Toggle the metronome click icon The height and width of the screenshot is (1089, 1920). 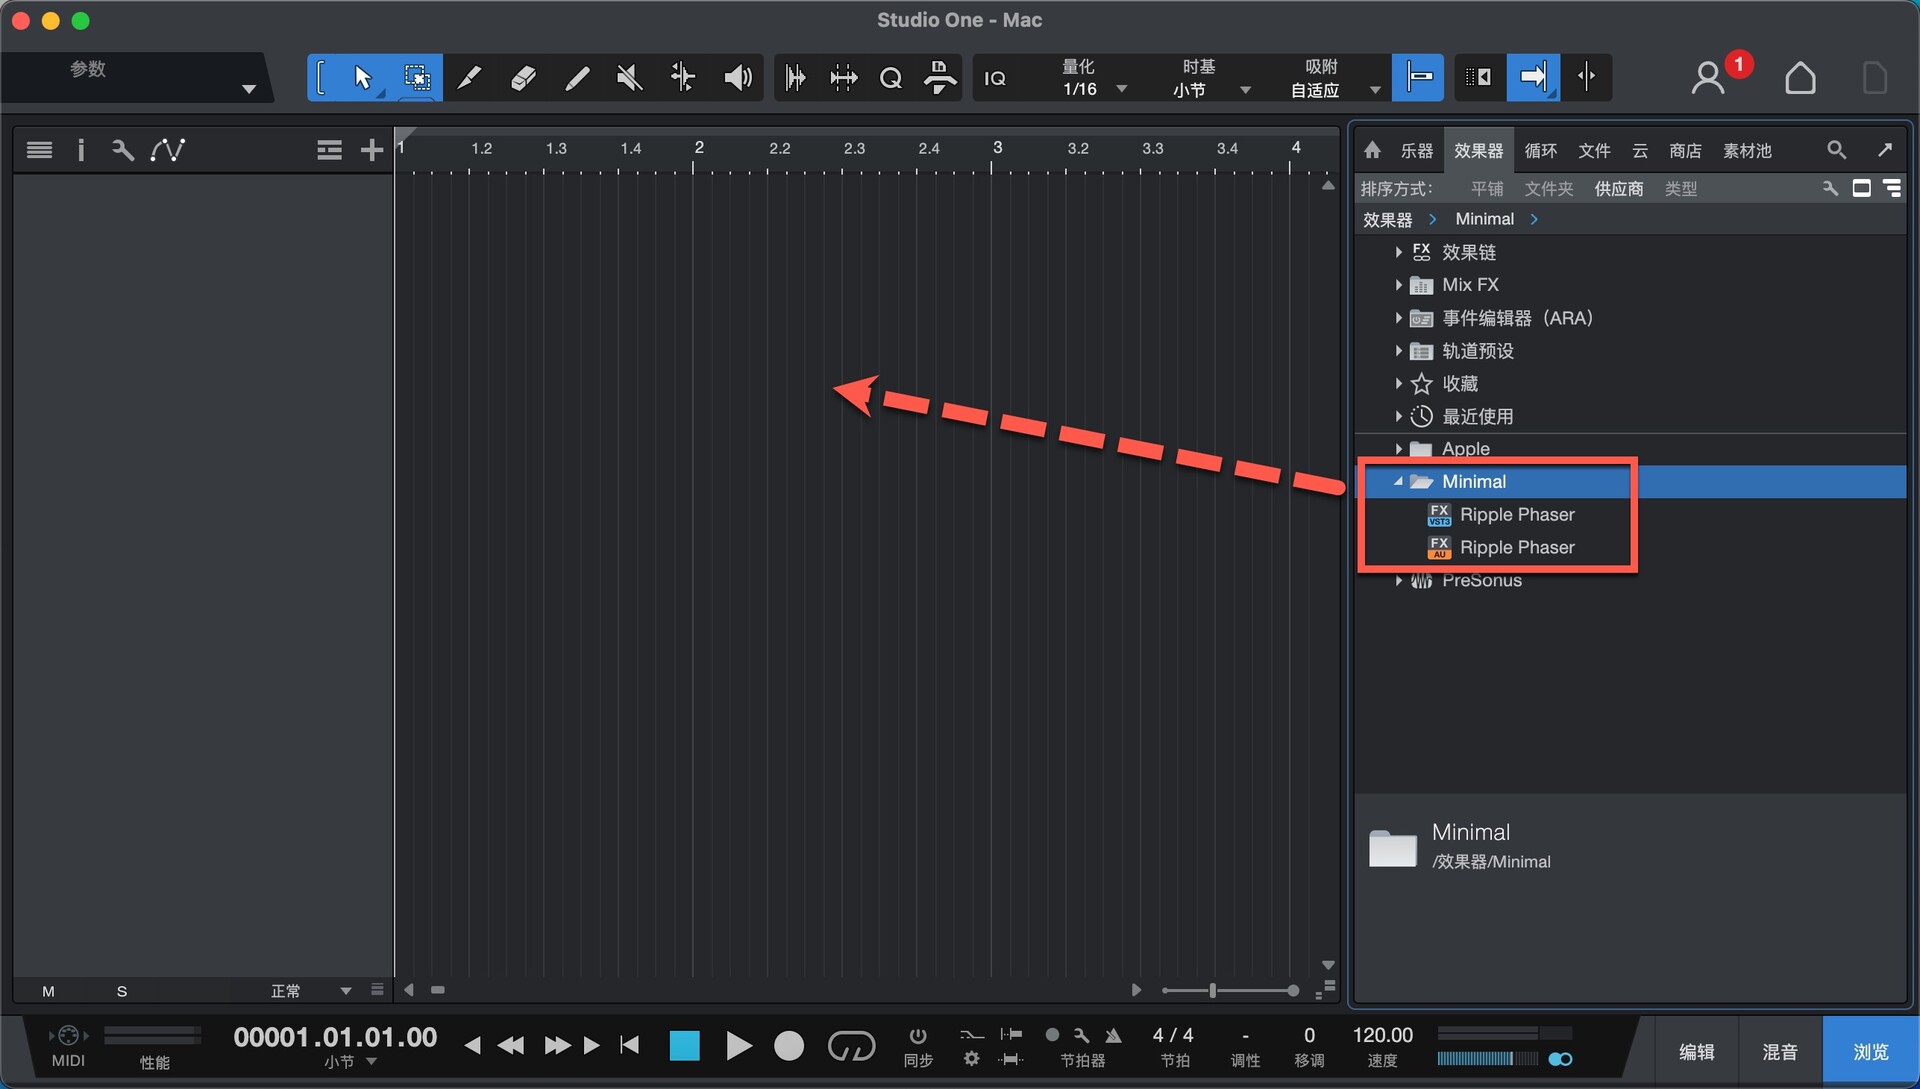click(x=1113, y=1036)
